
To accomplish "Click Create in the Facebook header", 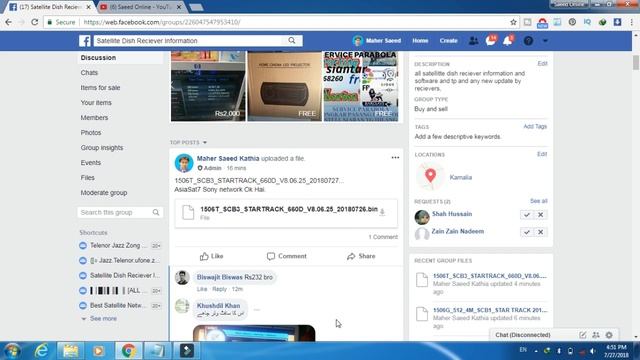I will tap(448, 41).
